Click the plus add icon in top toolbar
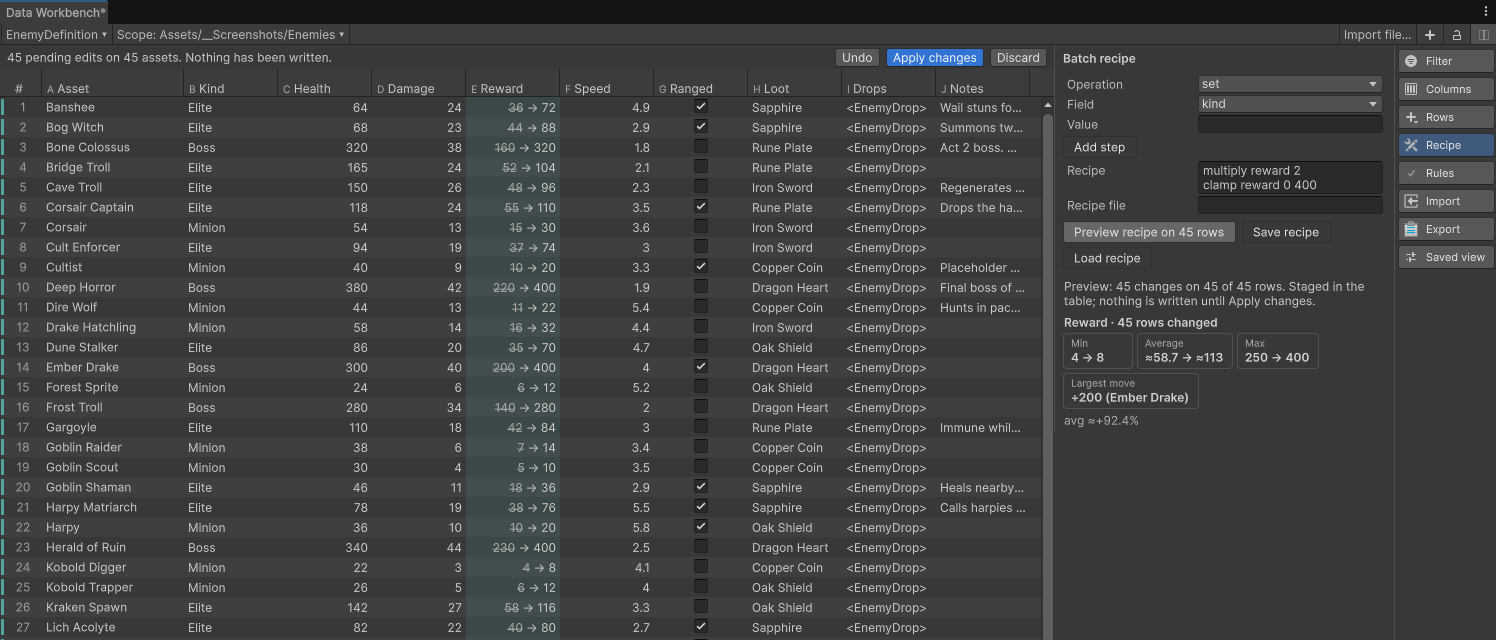This screenshot has width=1496, height=640. 1430,35
